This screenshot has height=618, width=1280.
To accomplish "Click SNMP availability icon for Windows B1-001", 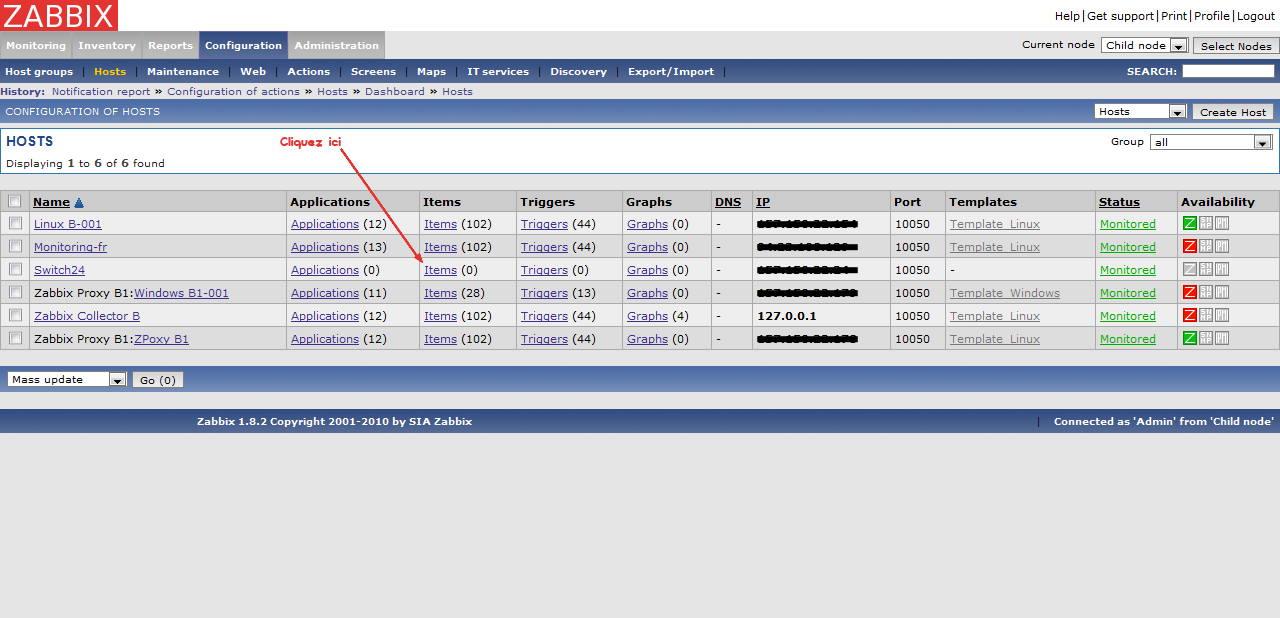I will click(x=1206, y=293).
